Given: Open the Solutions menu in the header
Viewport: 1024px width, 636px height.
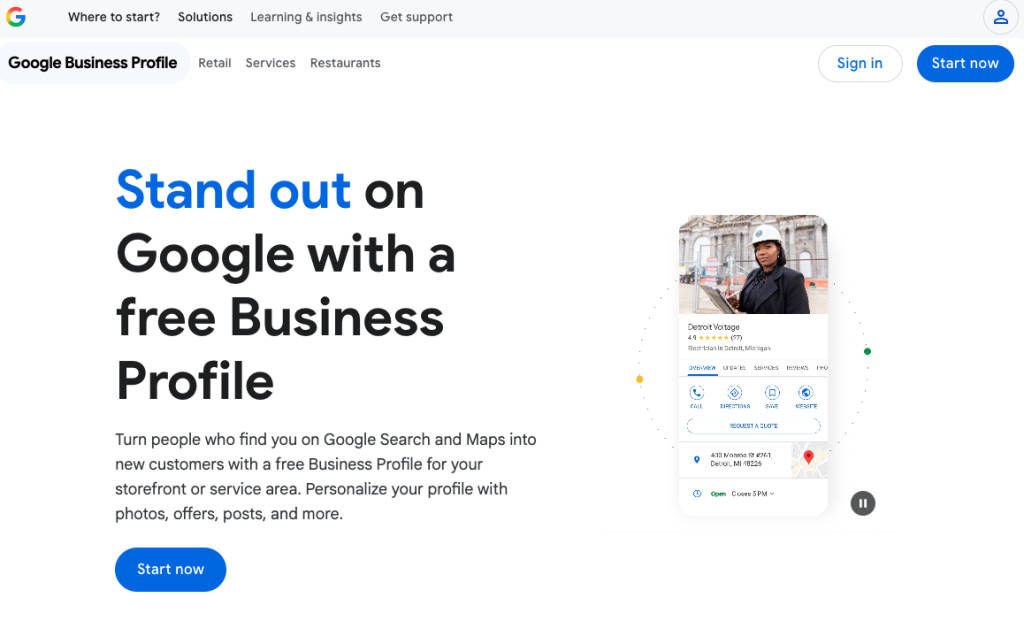Looking at the screenshot, I should pos(205,17).
